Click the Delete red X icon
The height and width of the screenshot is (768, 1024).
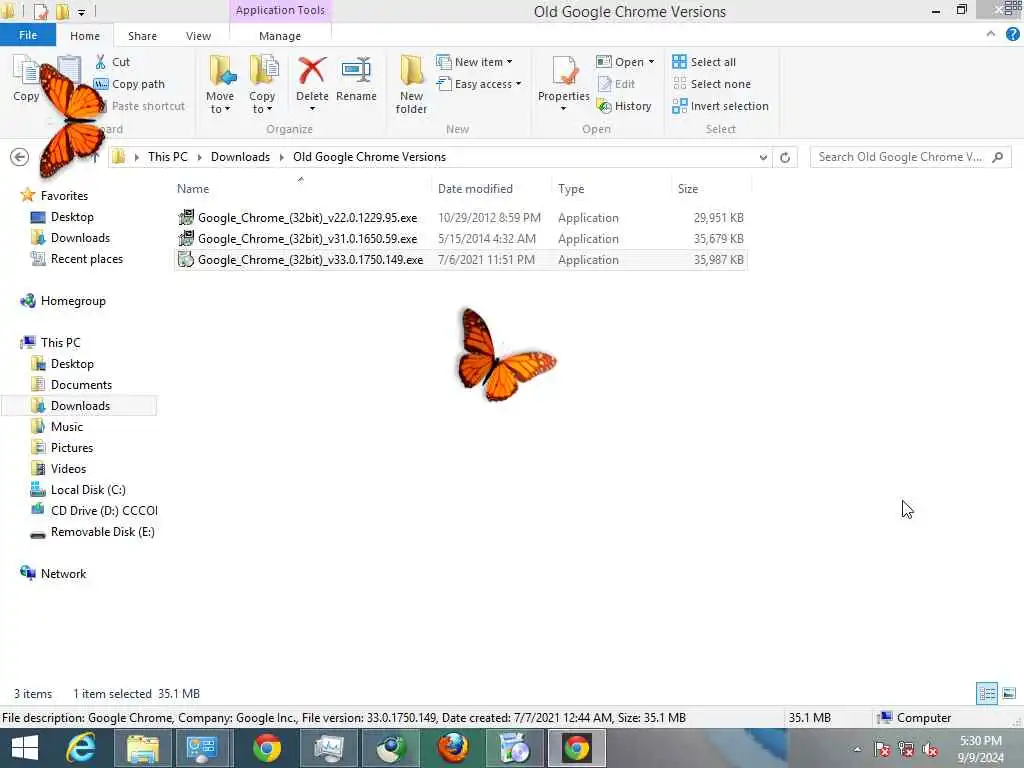pyautogui.click(x=312, y=71)
